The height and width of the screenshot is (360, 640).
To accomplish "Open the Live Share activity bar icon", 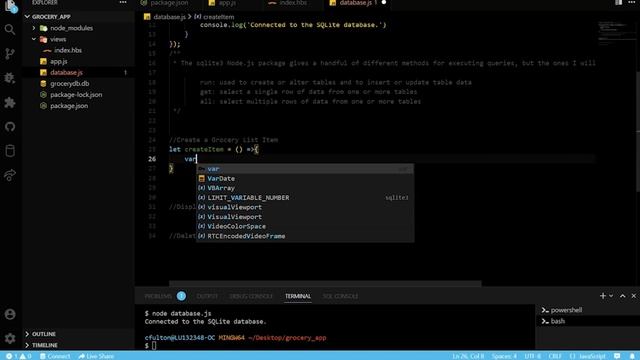I will point(10,175).
